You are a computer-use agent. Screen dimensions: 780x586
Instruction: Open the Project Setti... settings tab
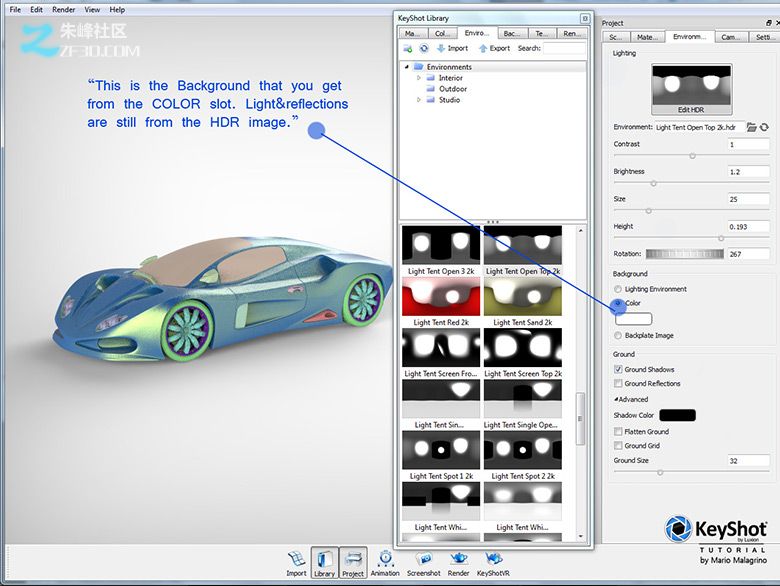(x=764, y=37)
